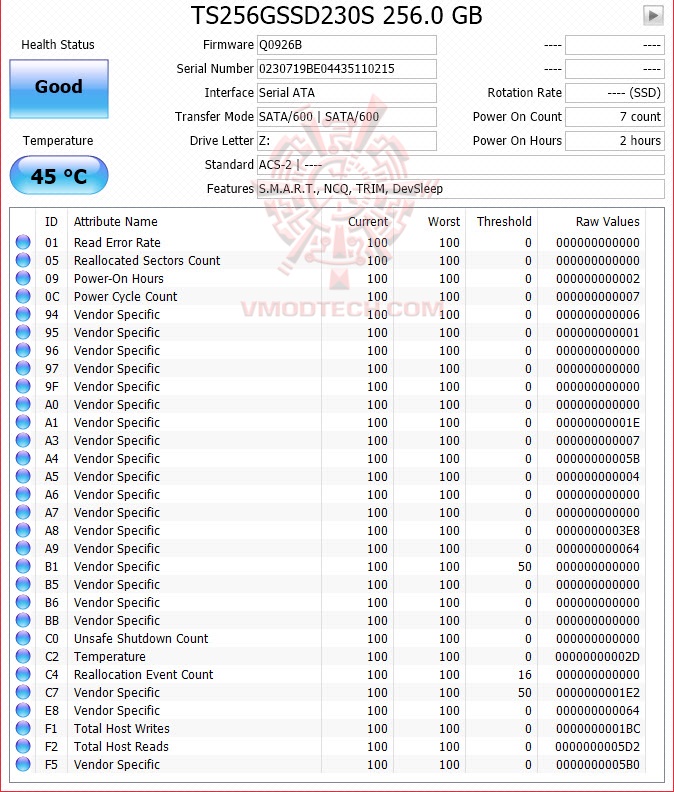Viewport: 674px width, 792px height.
Task: Click status icon of row ID 96
Action: pos(23,351)
